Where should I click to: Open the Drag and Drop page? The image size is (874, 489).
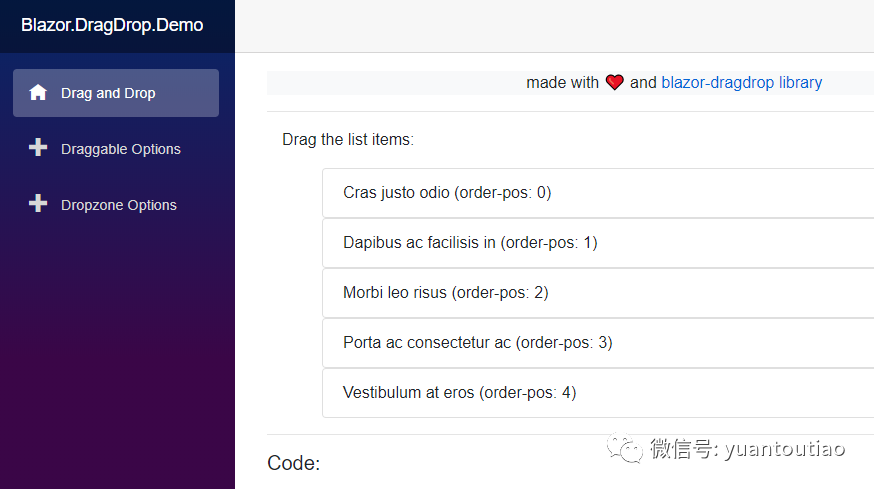click(x=116, y=93)
